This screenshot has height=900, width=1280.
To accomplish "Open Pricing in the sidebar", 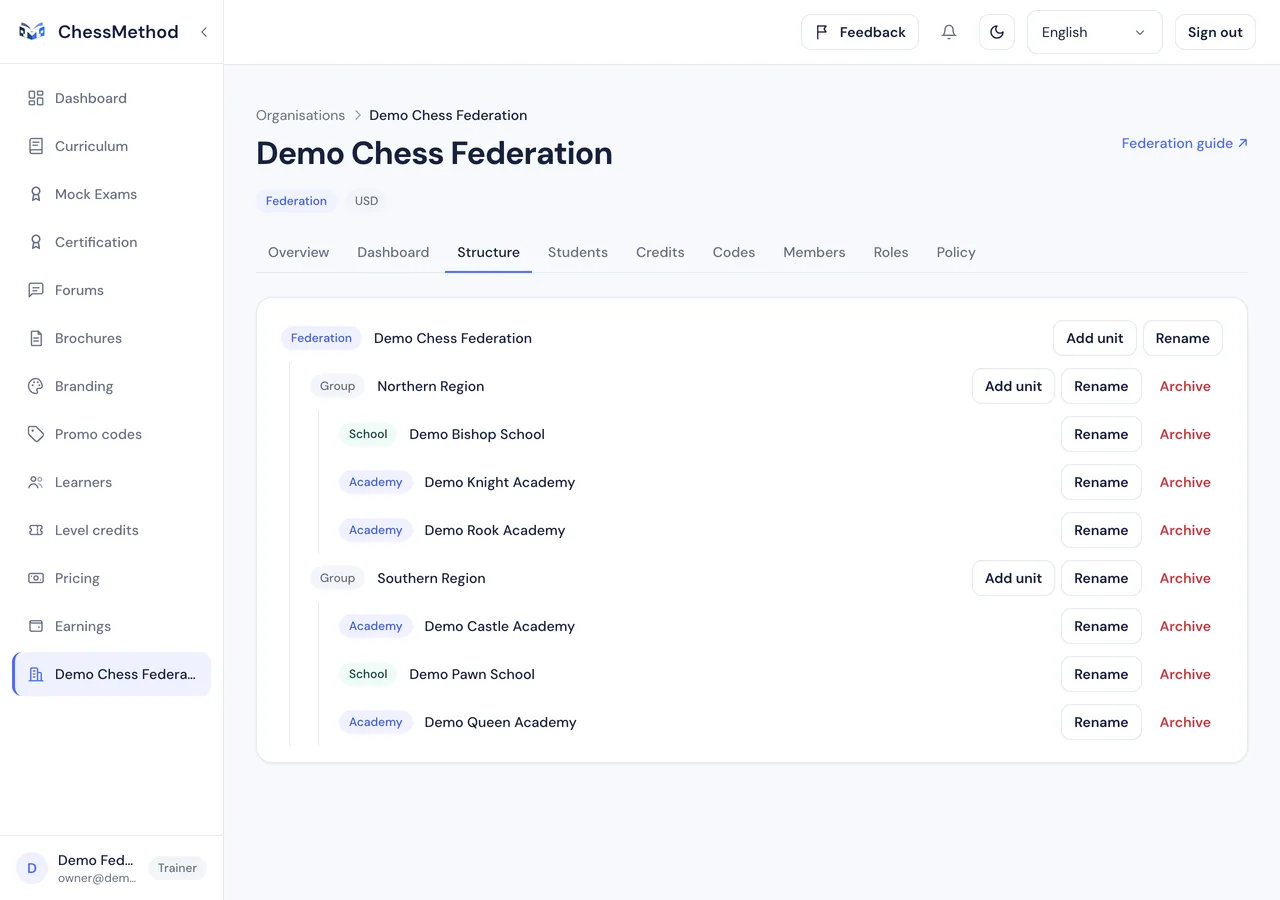I will pyautogui.click(x=111, y=578).
